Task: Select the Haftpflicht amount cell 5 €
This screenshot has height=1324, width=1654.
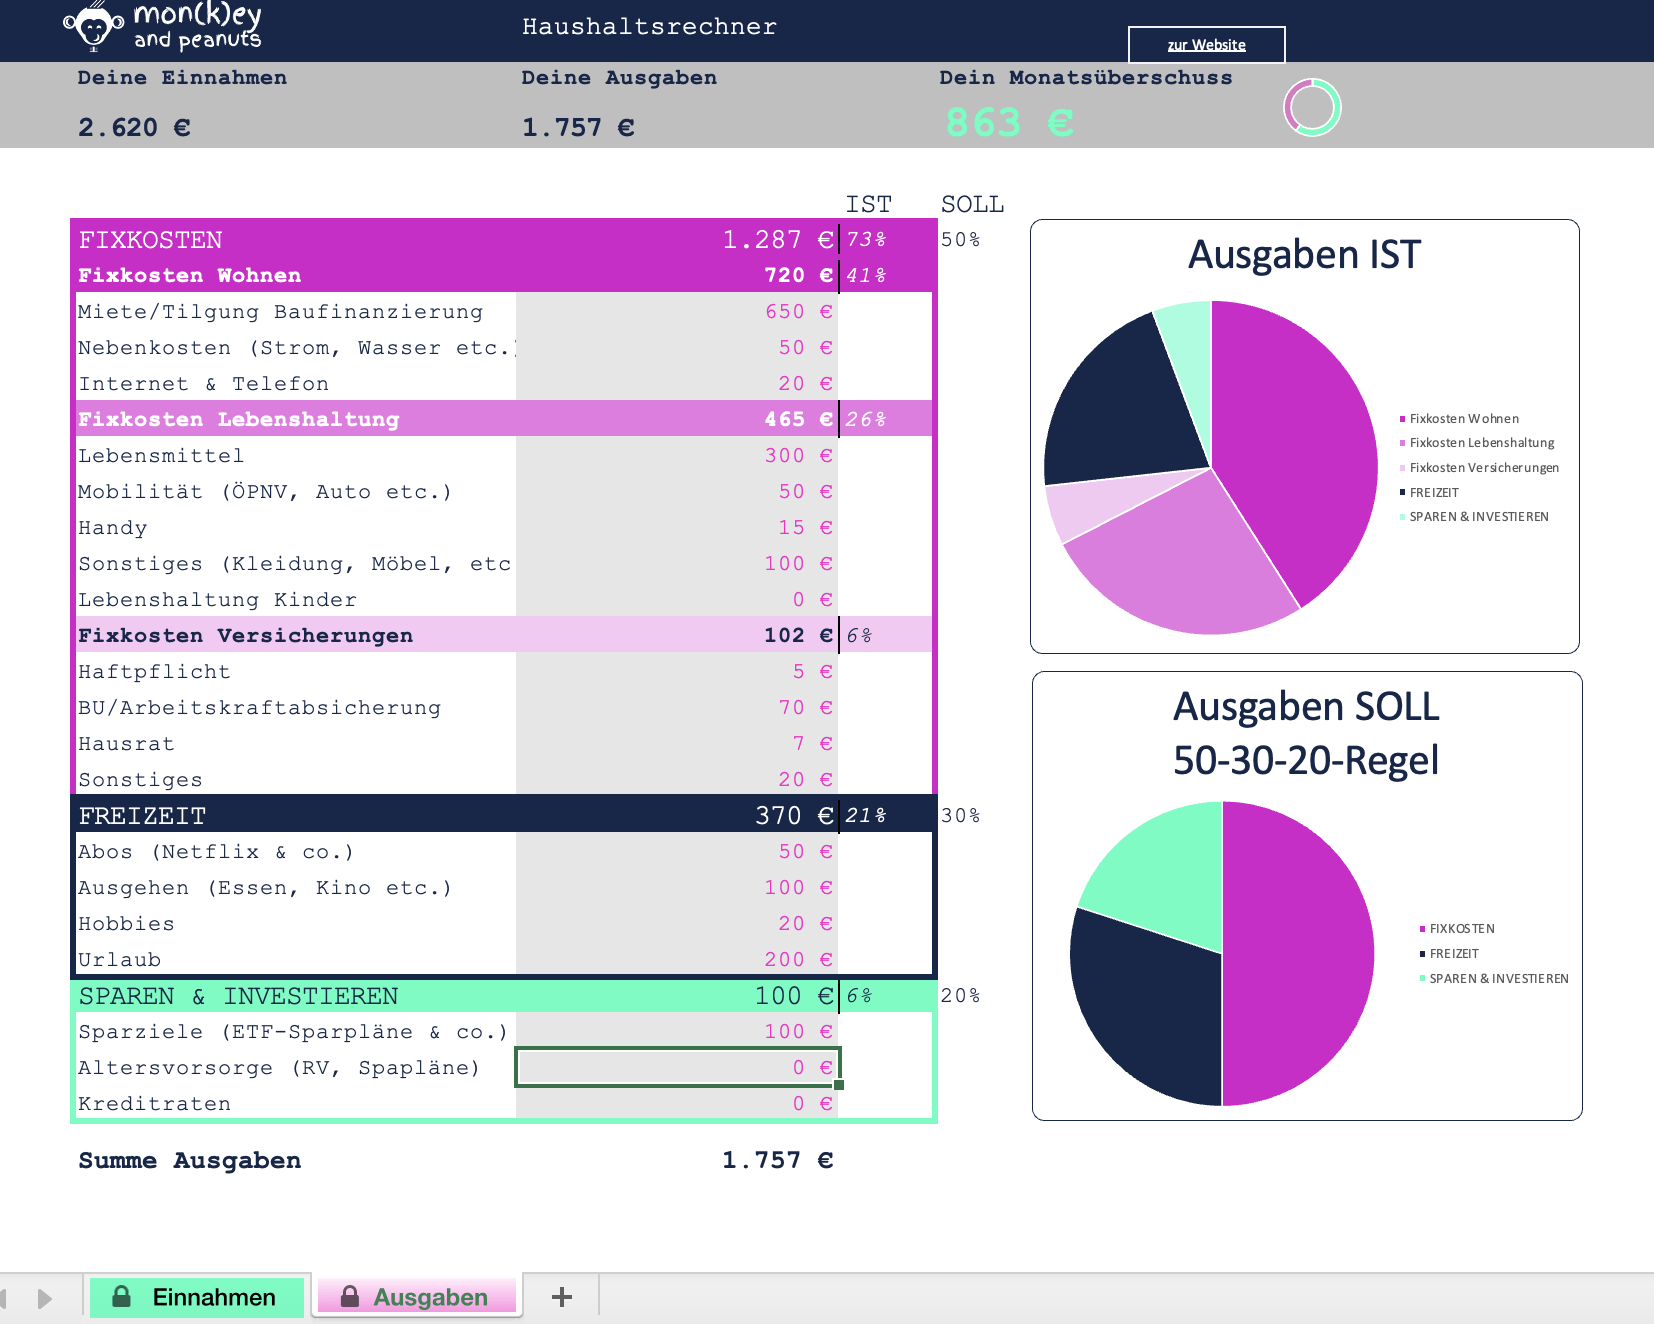Action: (x=677, y=671)
